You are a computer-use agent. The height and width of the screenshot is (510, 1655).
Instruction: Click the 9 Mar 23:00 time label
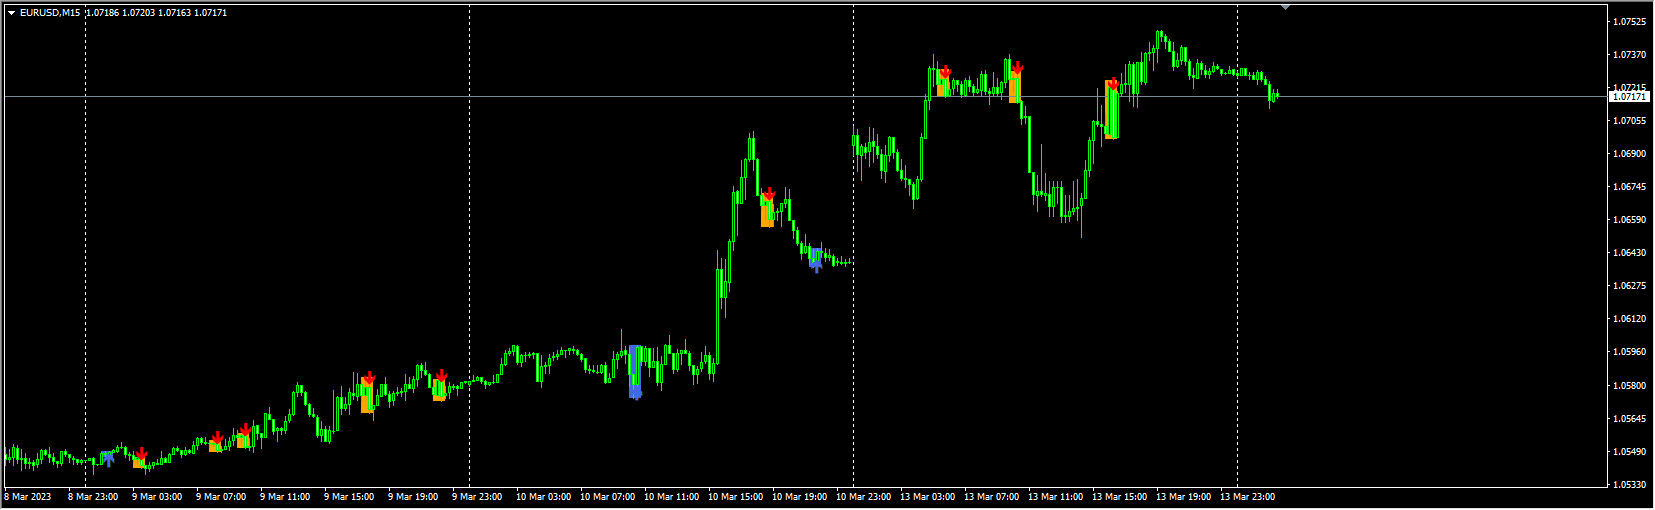[x=477, y=497]
